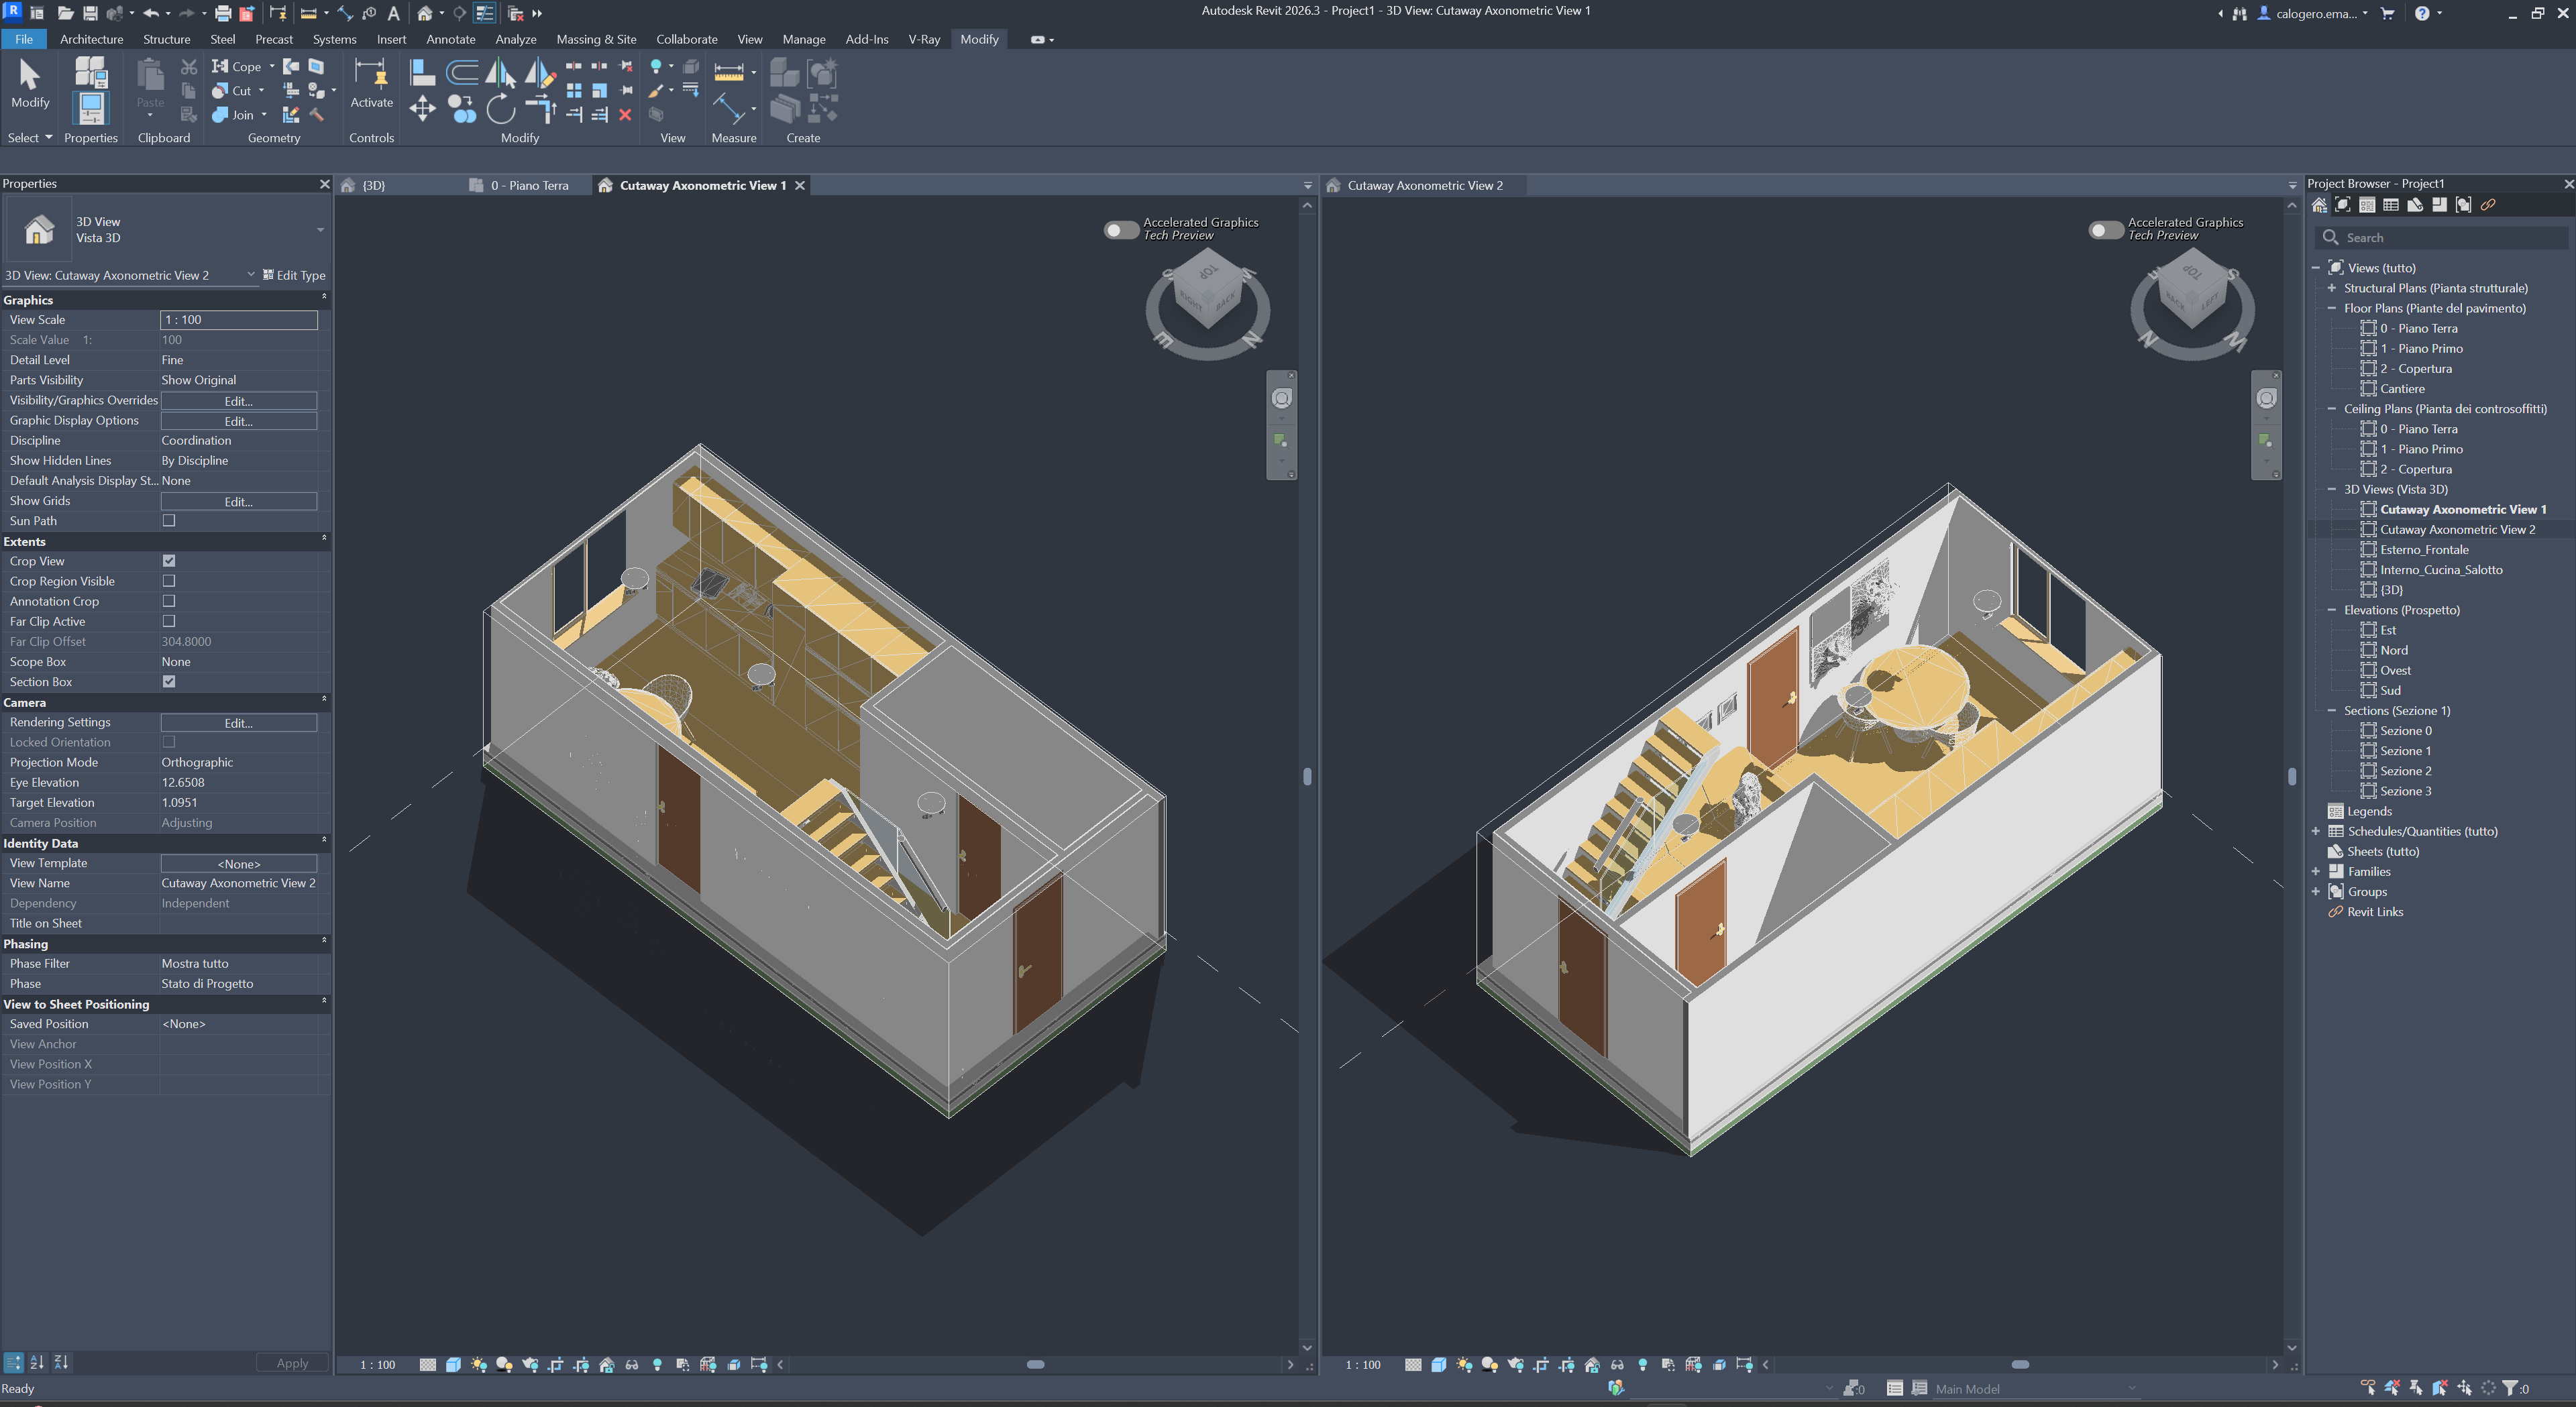Open the Annotate ribbon tab
Image resolution: width=2576 pixels, height=1407 pixels.
click(450, 39)
